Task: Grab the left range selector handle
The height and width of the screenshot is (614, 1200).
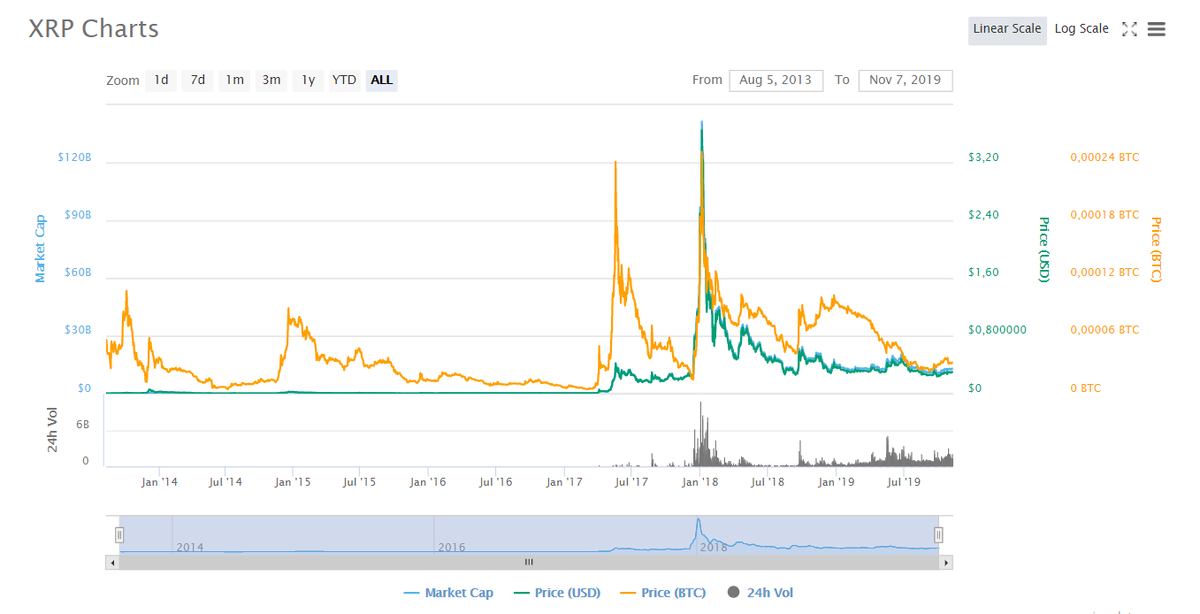Action: (x=120, y=535)
